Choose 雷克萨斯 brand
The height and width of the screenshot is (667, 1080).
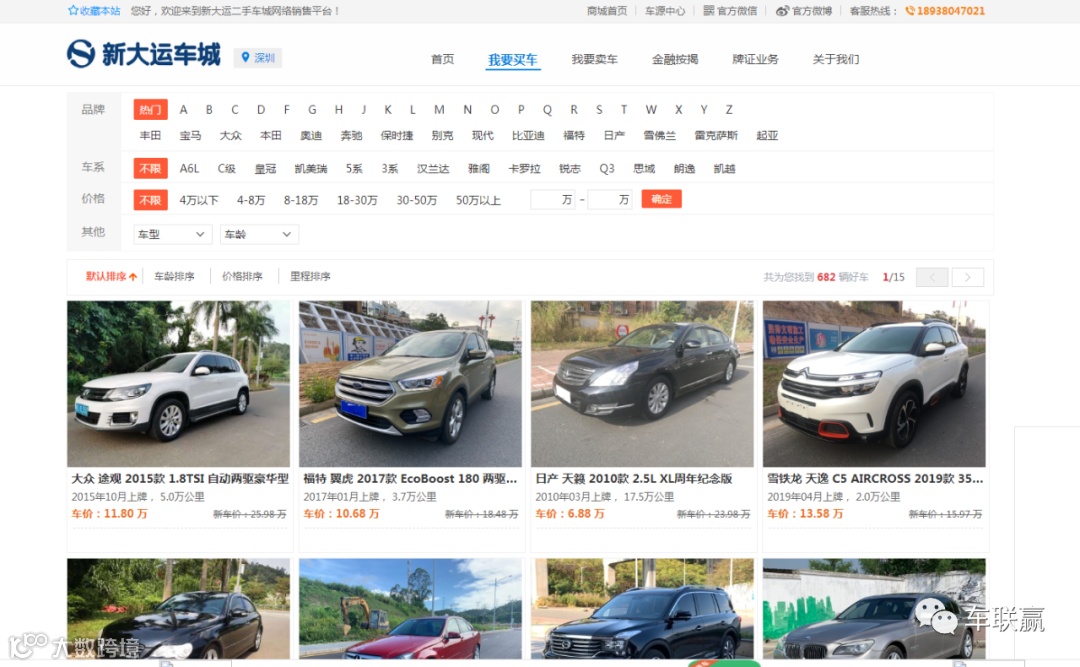point(716,136)
